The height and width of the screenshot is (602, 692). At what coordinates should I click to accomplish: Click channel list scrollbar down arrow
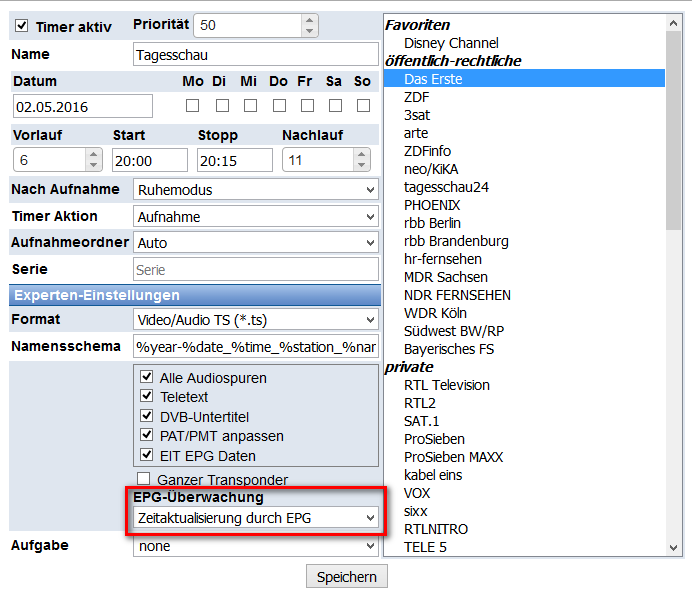[x=673, y=548]
